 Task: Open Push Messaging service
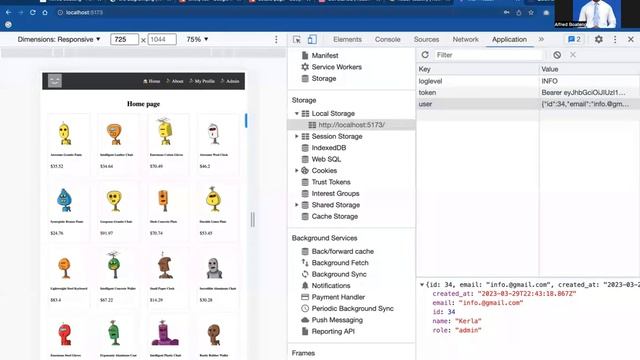click(337, 320)
